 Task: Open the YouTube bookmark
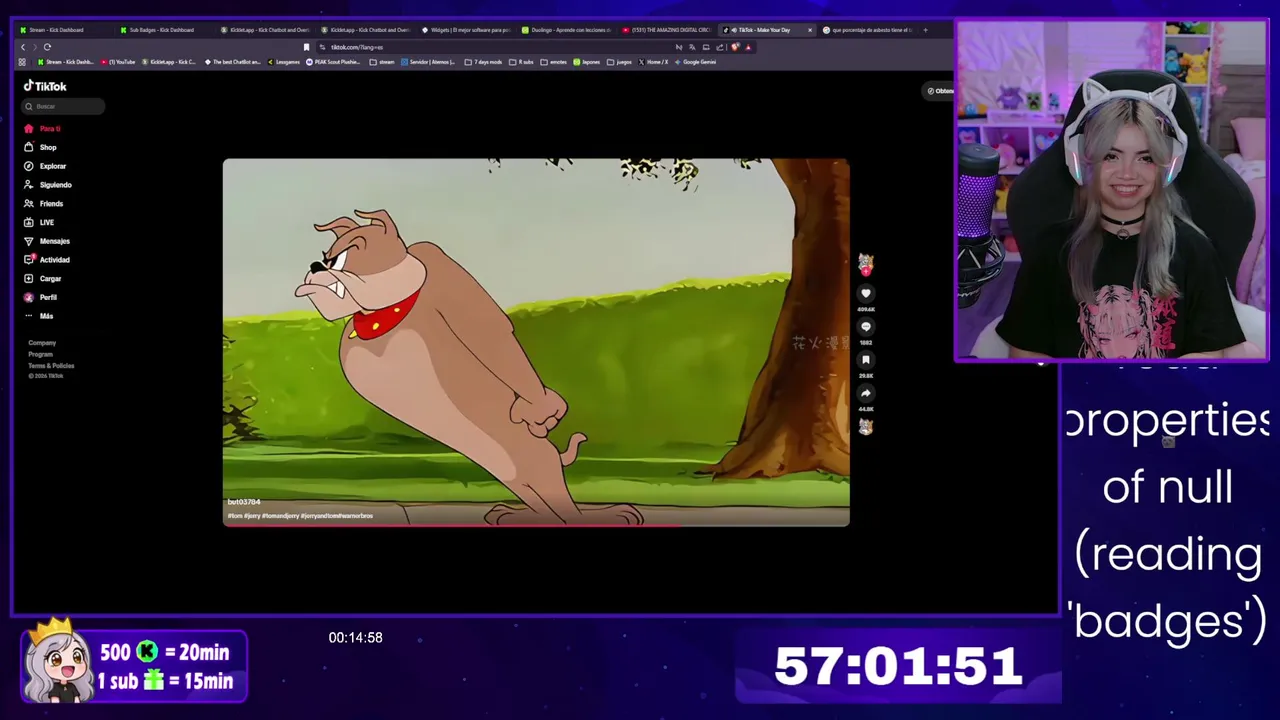click(x=118, y=62)
